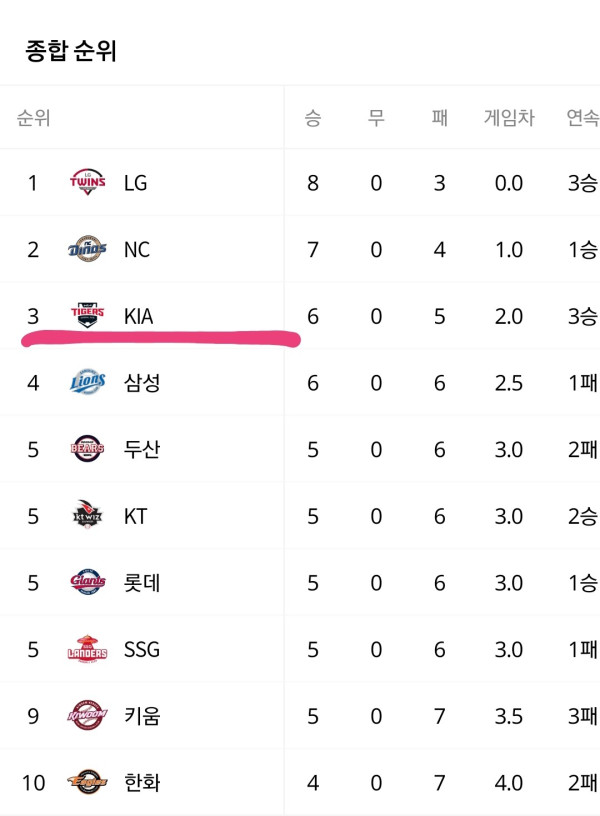Select the 한화 team name

tap(142, 783)
